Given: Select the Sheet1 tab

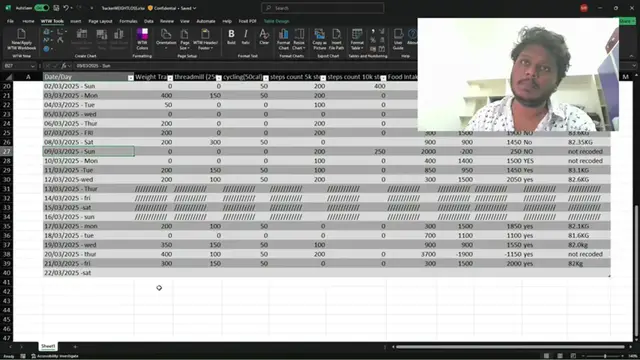Looking at the screenshot, I should [48, 346].
